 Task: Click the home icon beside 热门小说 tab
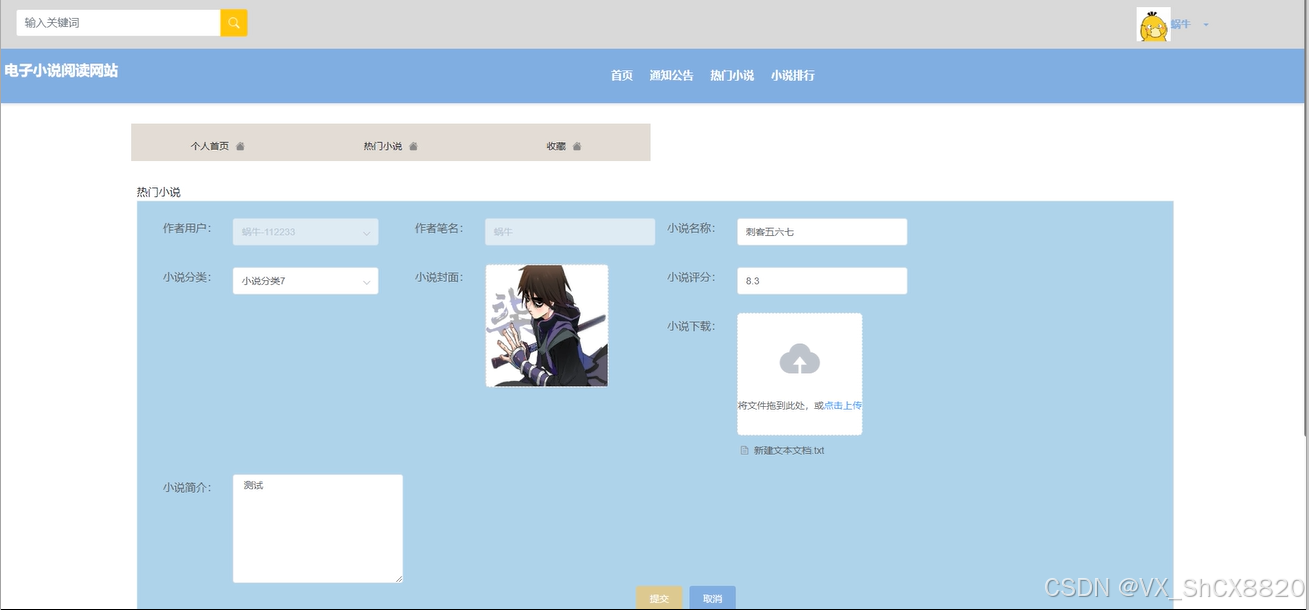click(413, 146)
